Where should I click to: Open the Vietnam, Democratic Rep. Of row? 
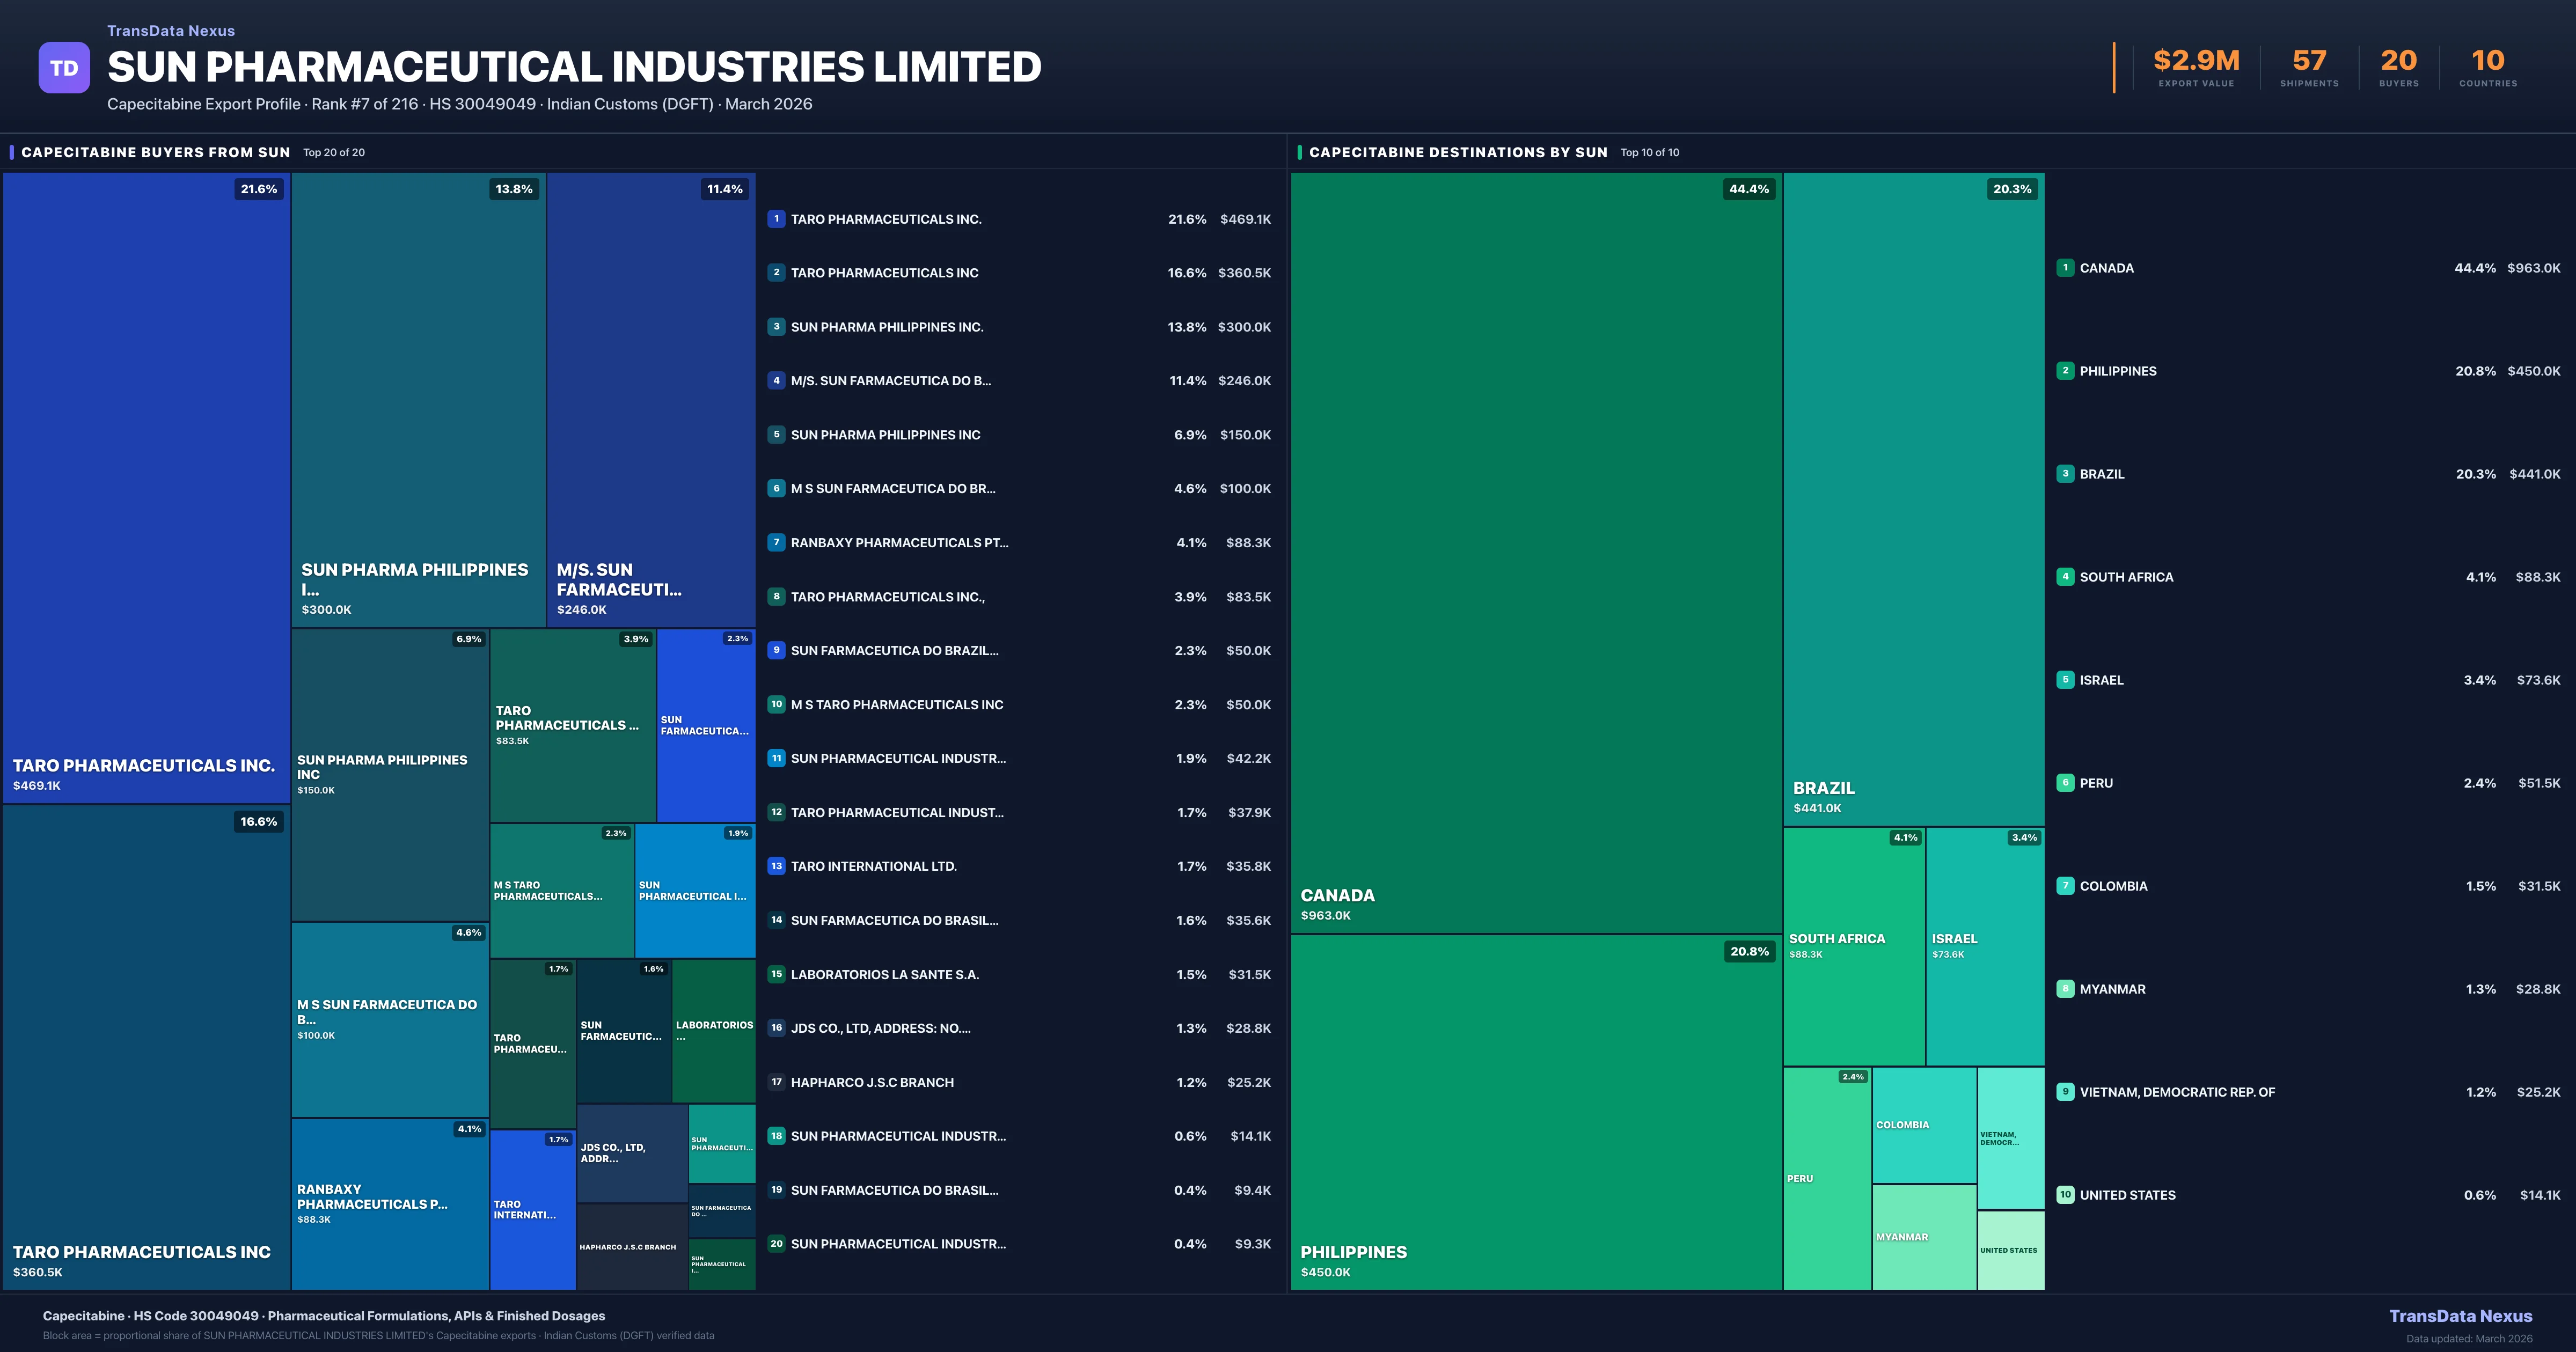(2177, 1092)
